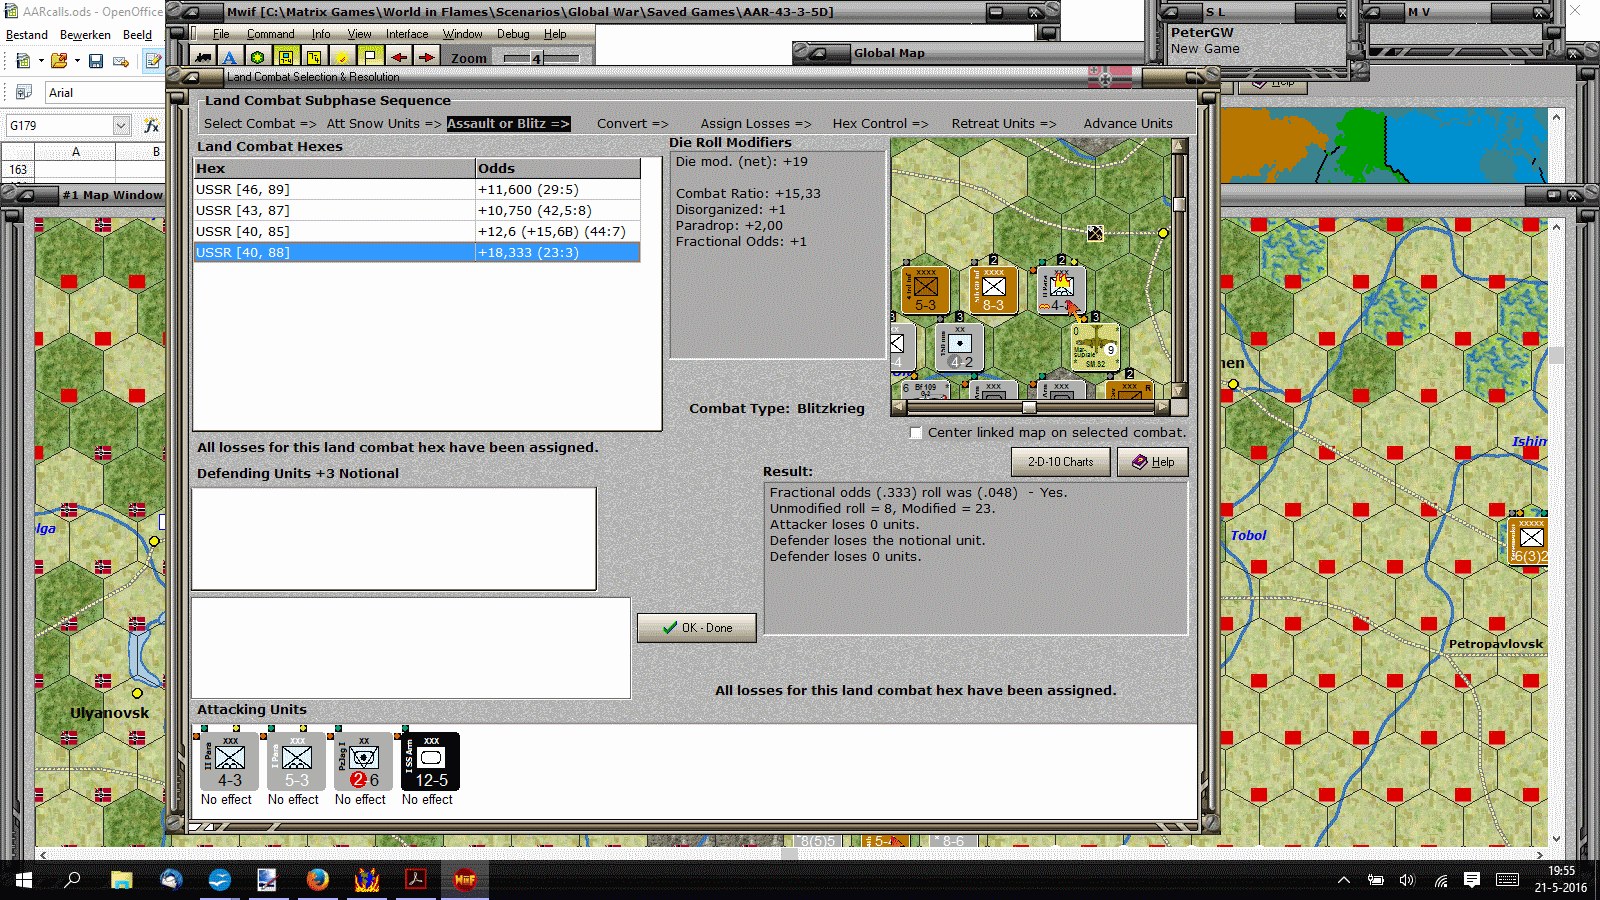Click the sun weather toolbar icon
Viewport: 1600px width, 900px height.
coord(342,57)
